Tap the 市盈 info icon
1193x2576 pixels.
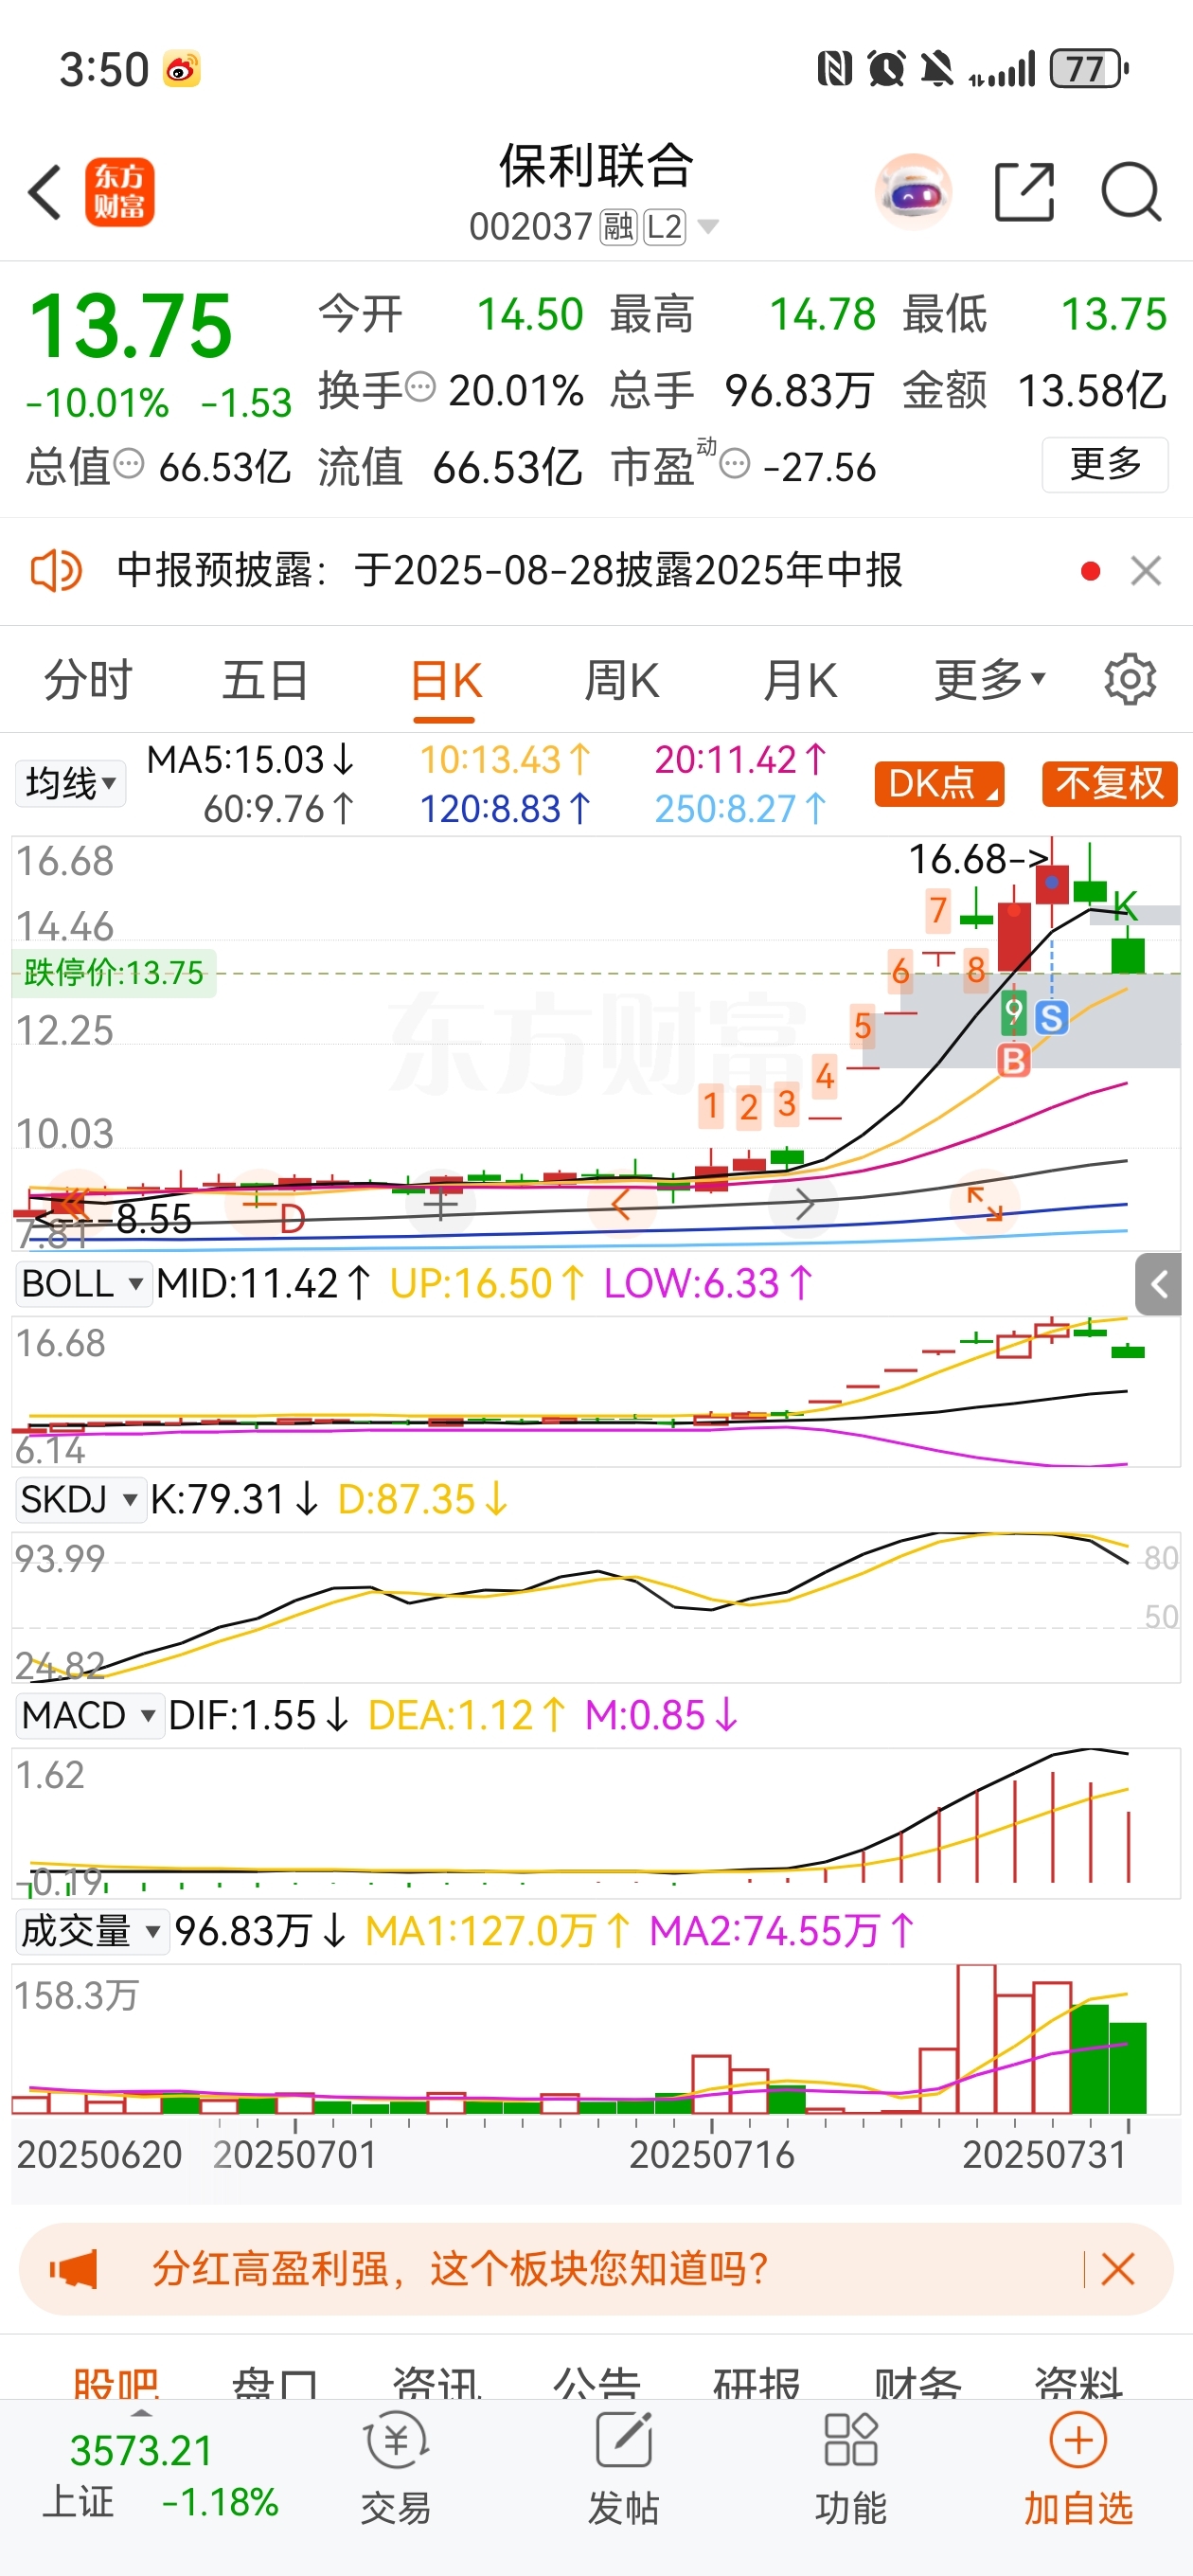(735, 463)
